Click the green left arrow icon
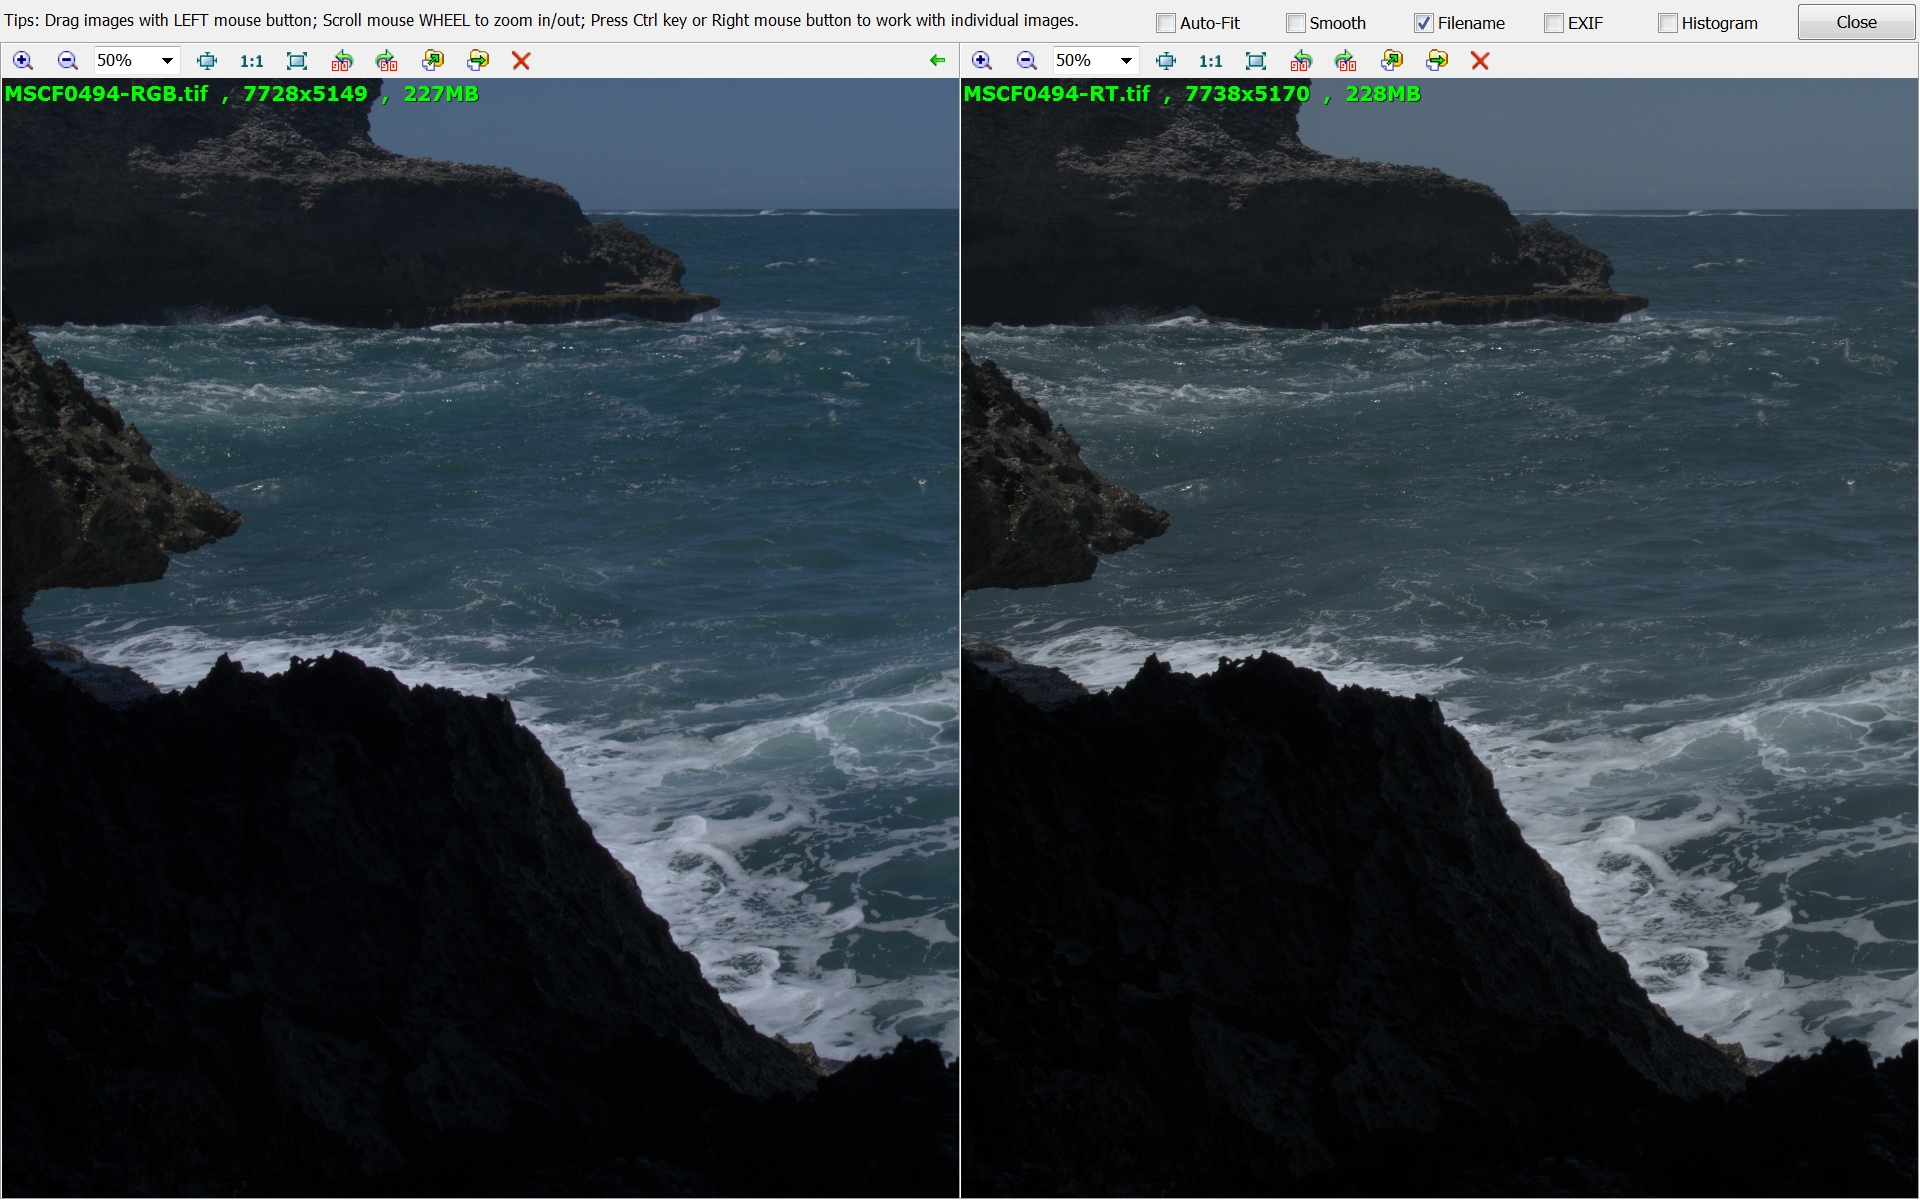This screenshot has height=1200, width=1920. (937, 61)
